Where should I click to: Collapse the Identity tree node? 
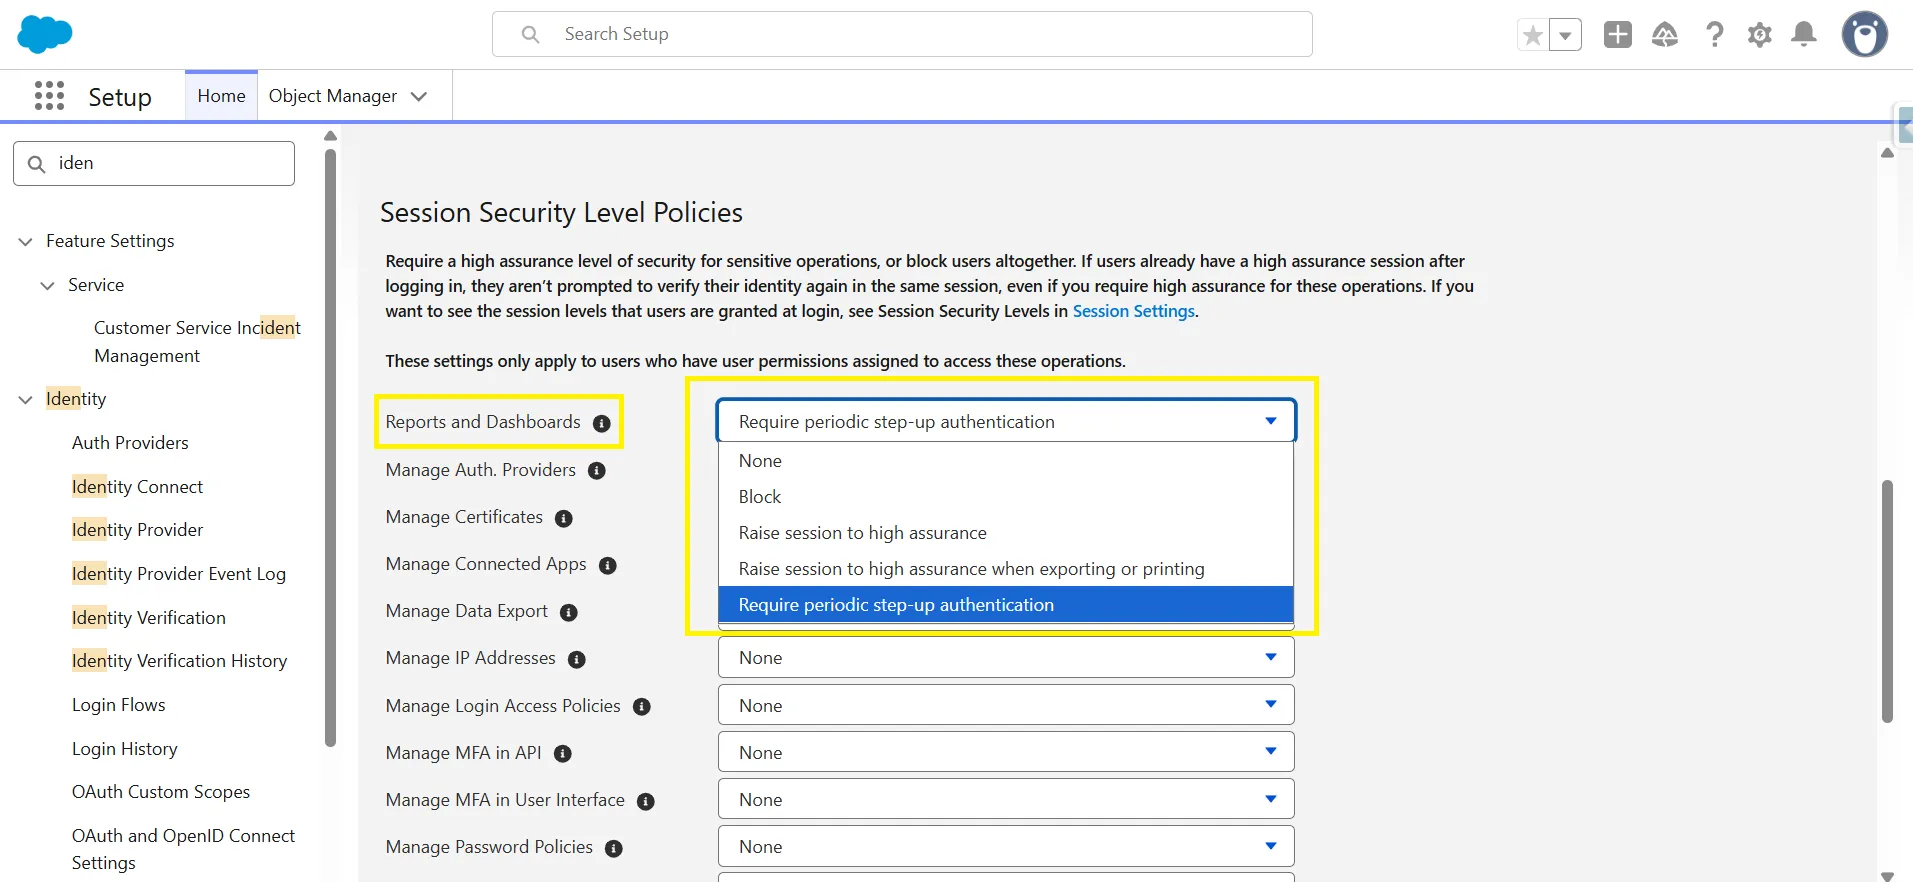pyautogui.click(x=26, y=399)
